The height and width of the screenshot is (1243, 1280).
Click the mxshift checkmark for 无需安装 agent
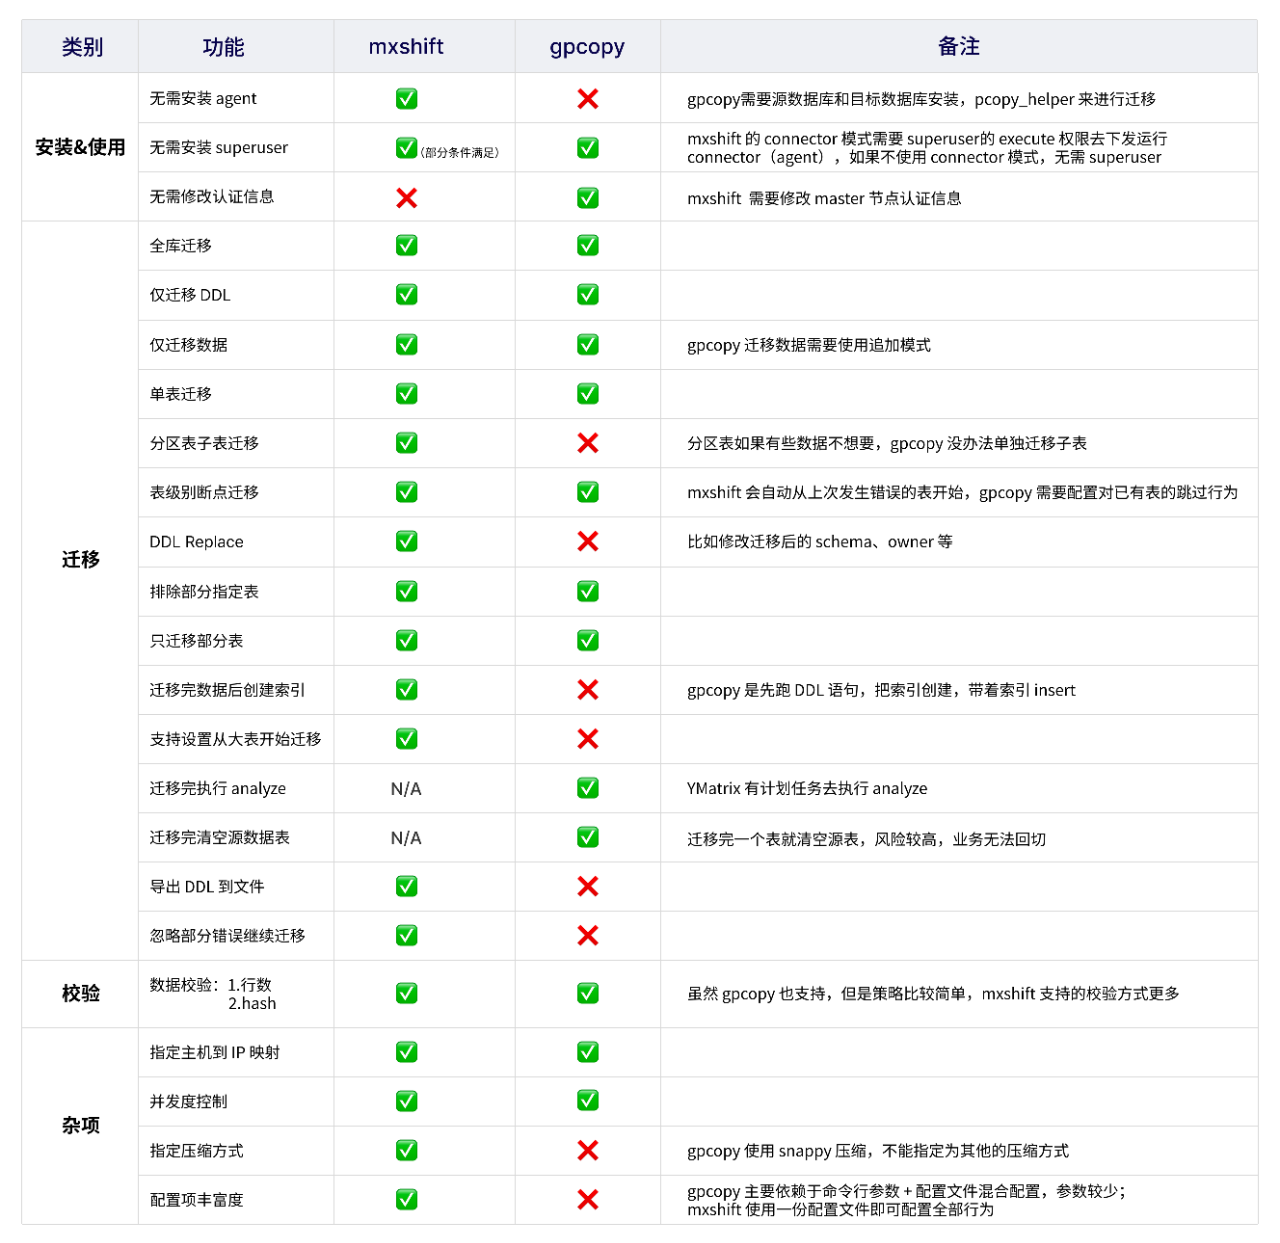coord(406,98)
